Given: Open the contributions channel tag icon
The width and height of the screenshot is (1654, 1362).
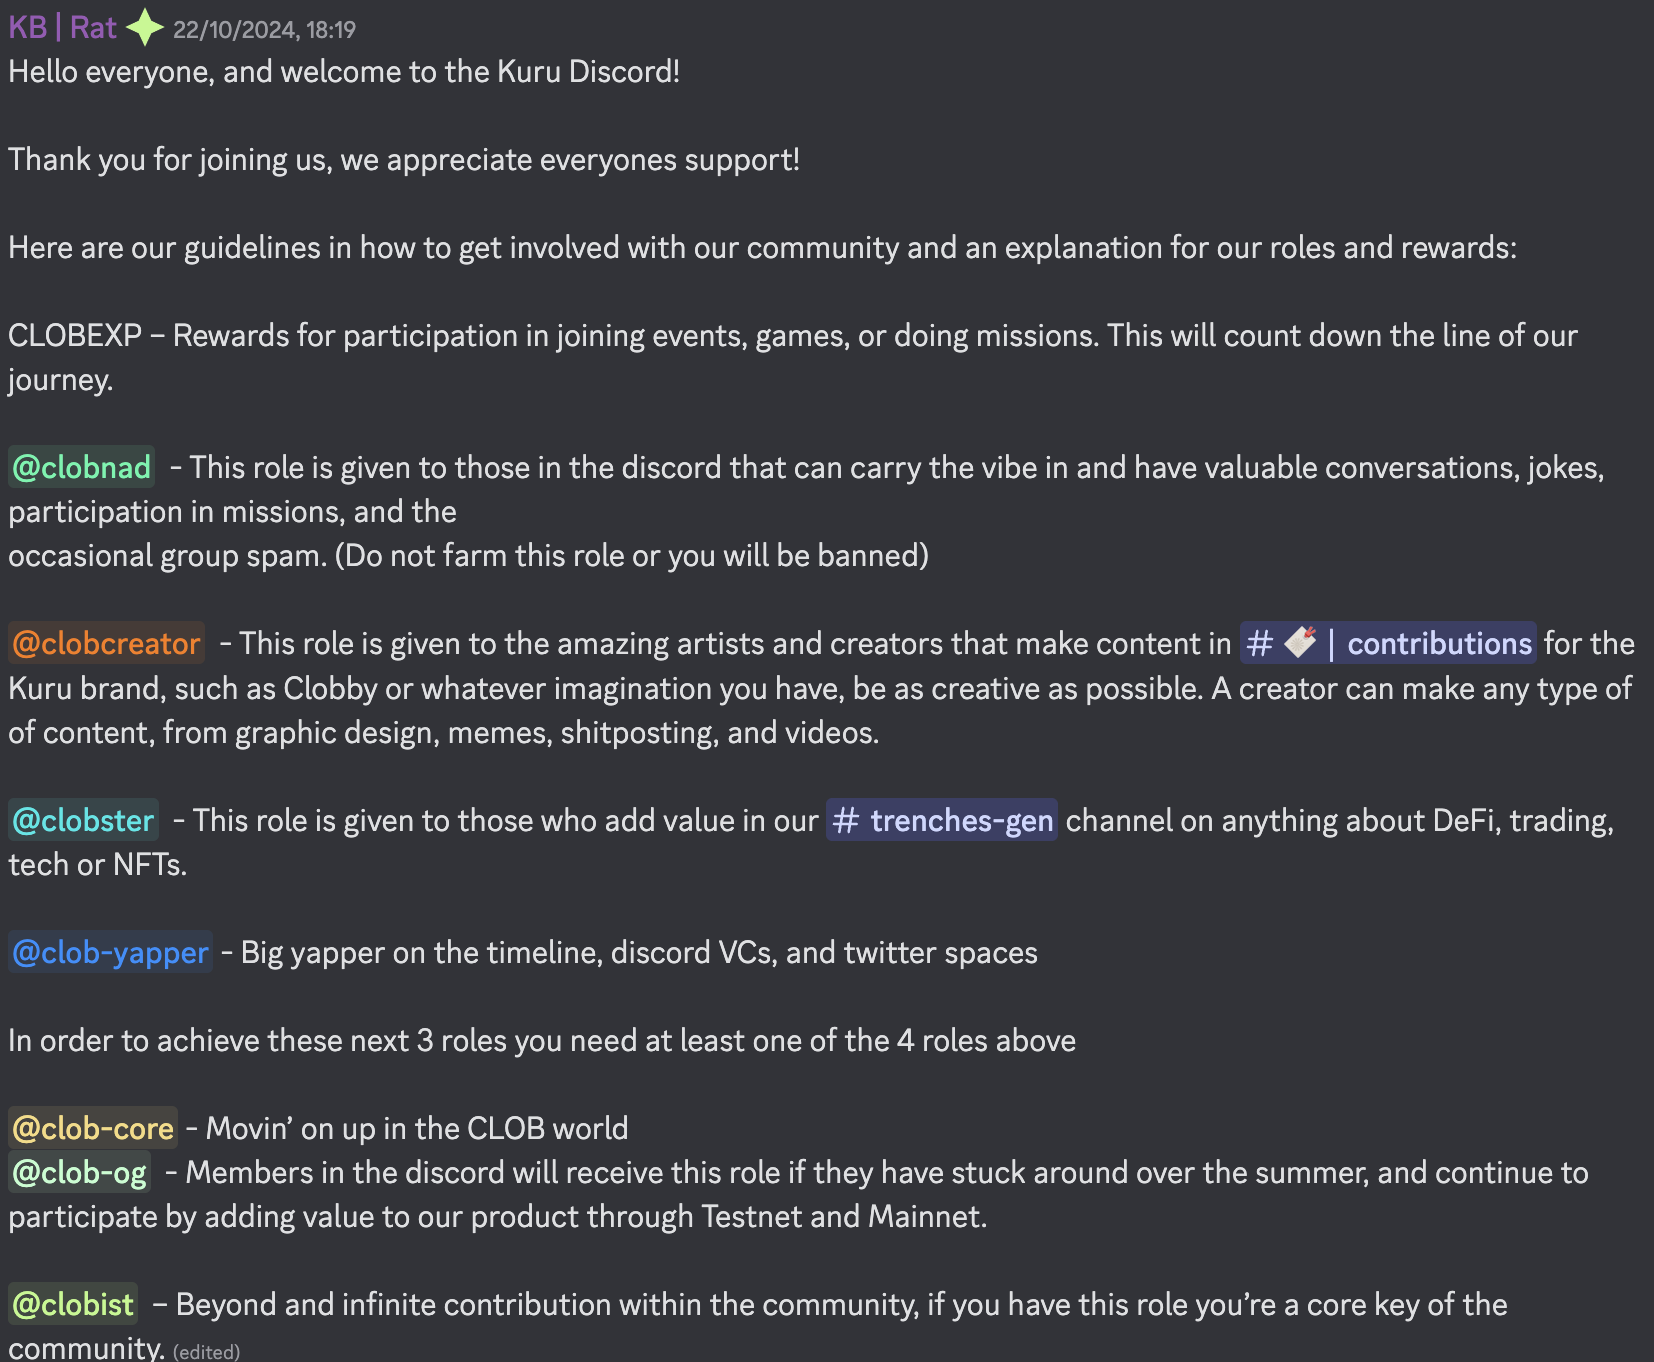Looking at the screenshot, I should click(1299, 642).
